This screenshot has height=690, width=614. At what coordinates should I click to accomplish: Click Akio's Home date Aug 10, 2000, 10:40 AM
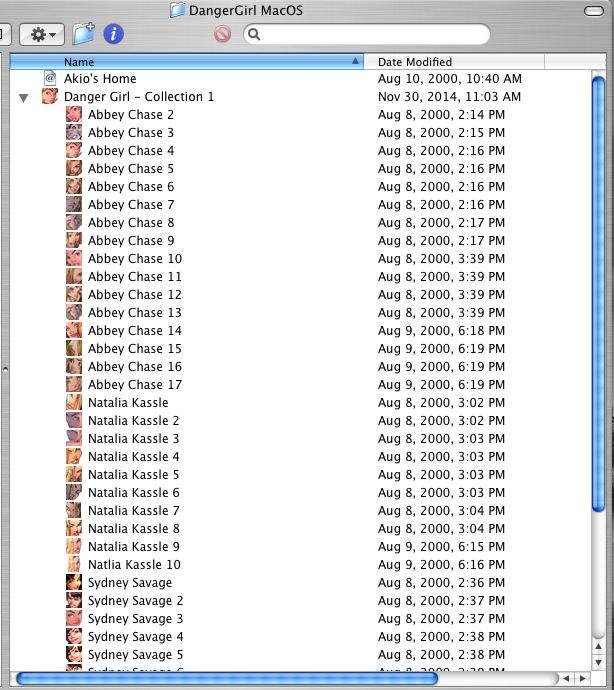click(449, 79)
